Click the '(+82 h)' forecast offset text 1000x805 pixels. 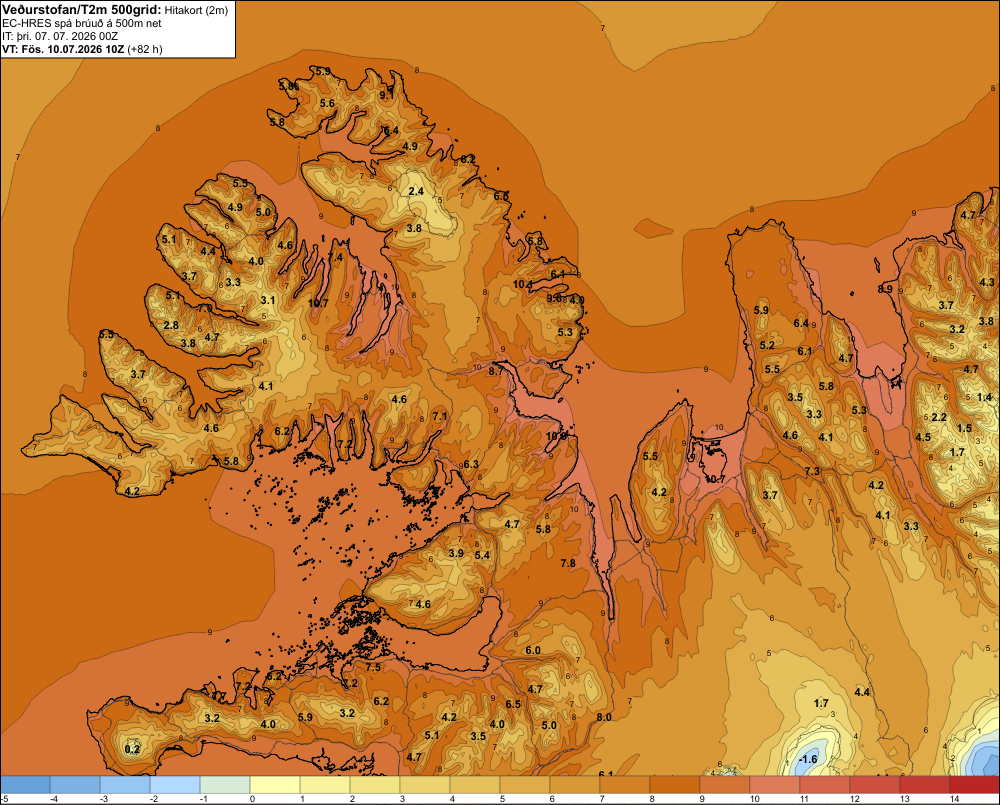145,49
